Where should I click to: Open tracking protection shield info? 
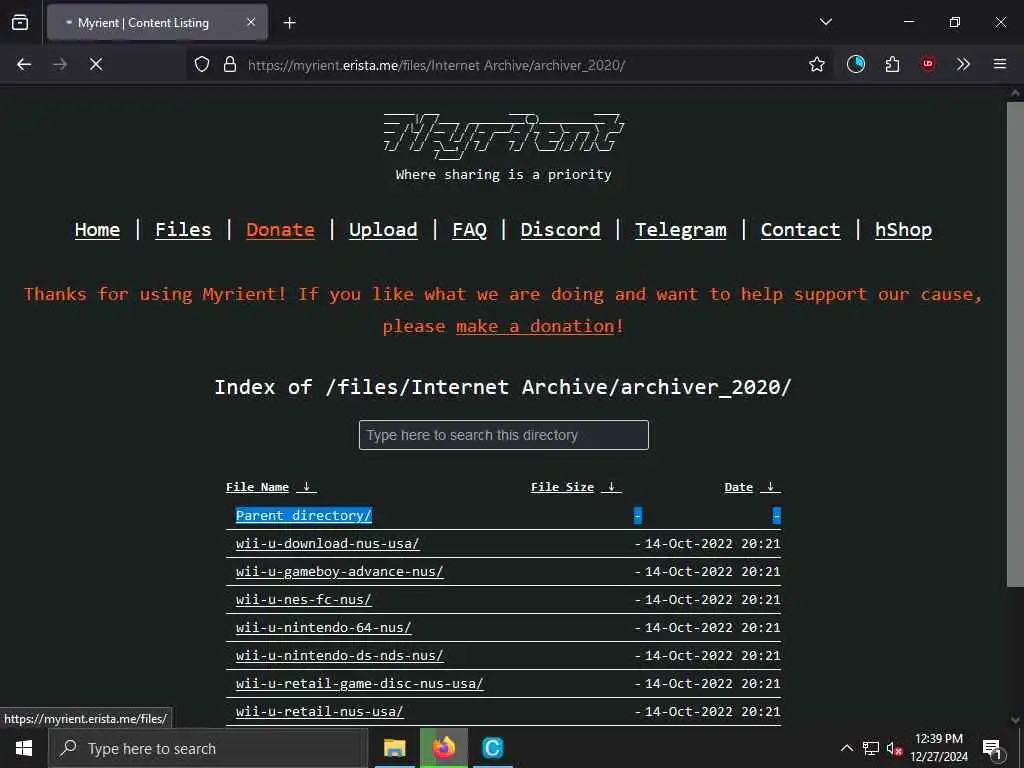(x=202, y=64)
